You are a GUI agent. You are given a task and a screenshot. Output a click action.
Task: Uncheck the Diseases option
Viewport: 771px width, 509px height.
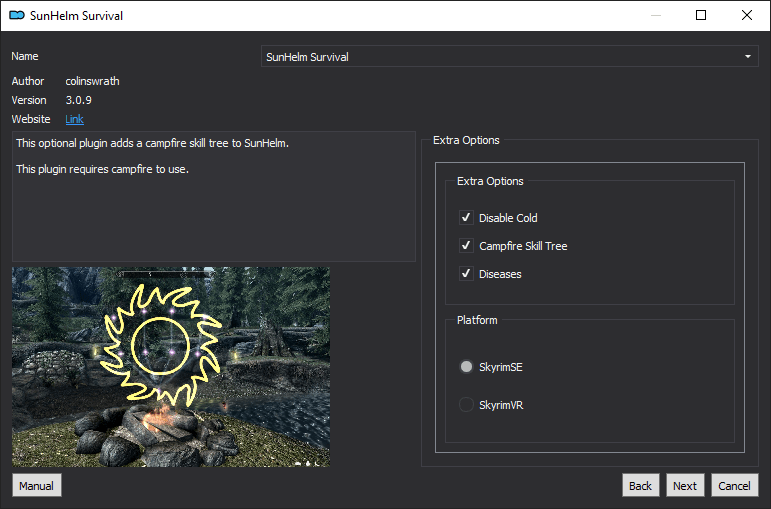[466, 273]
